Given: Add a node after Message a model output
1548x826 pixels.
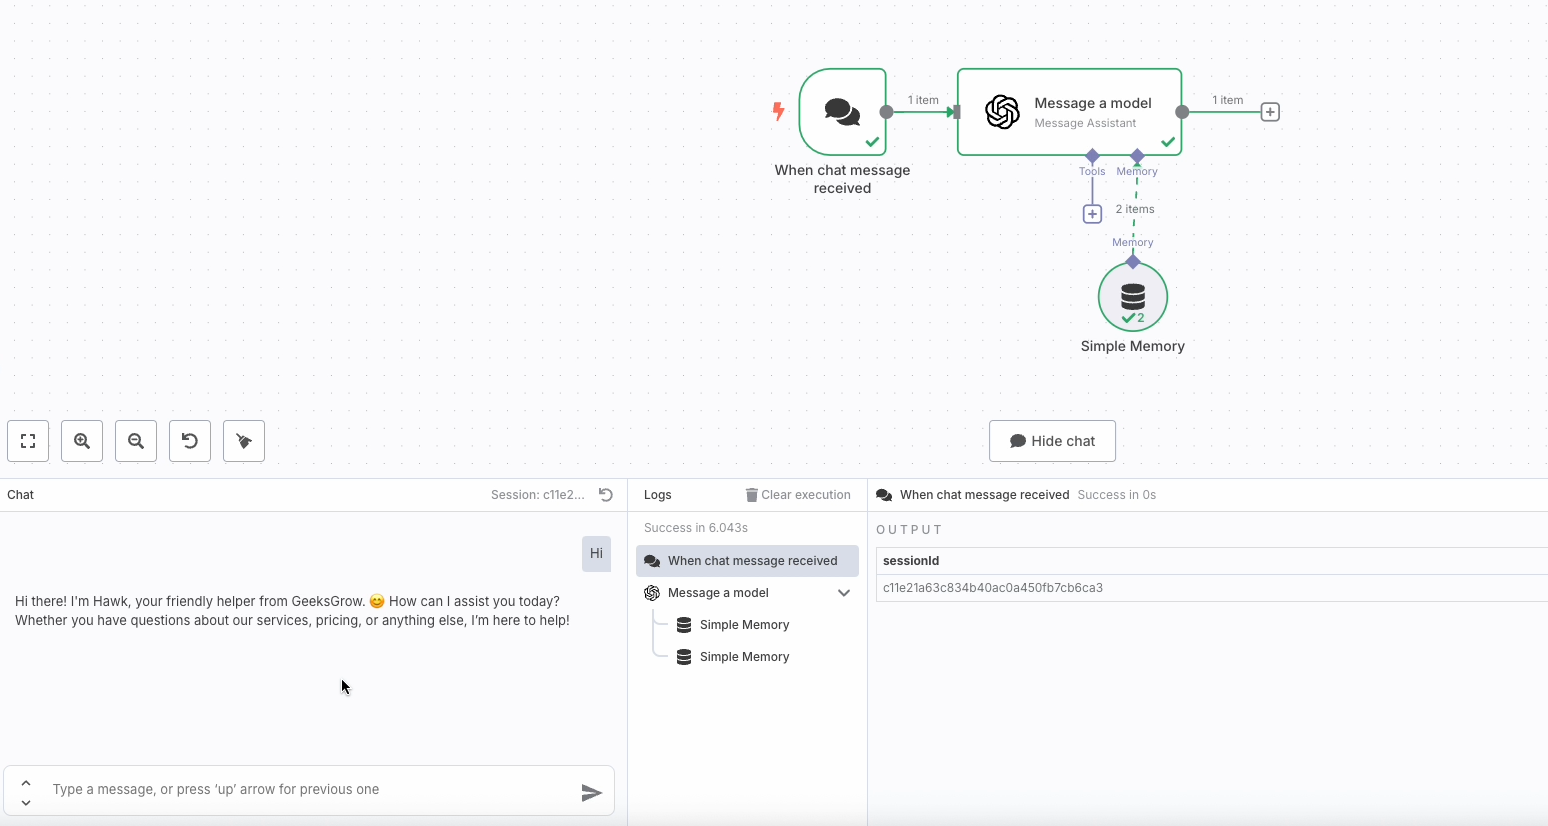Looking at the screenshot, I should pyautogui.click(x=1270, y=112).
